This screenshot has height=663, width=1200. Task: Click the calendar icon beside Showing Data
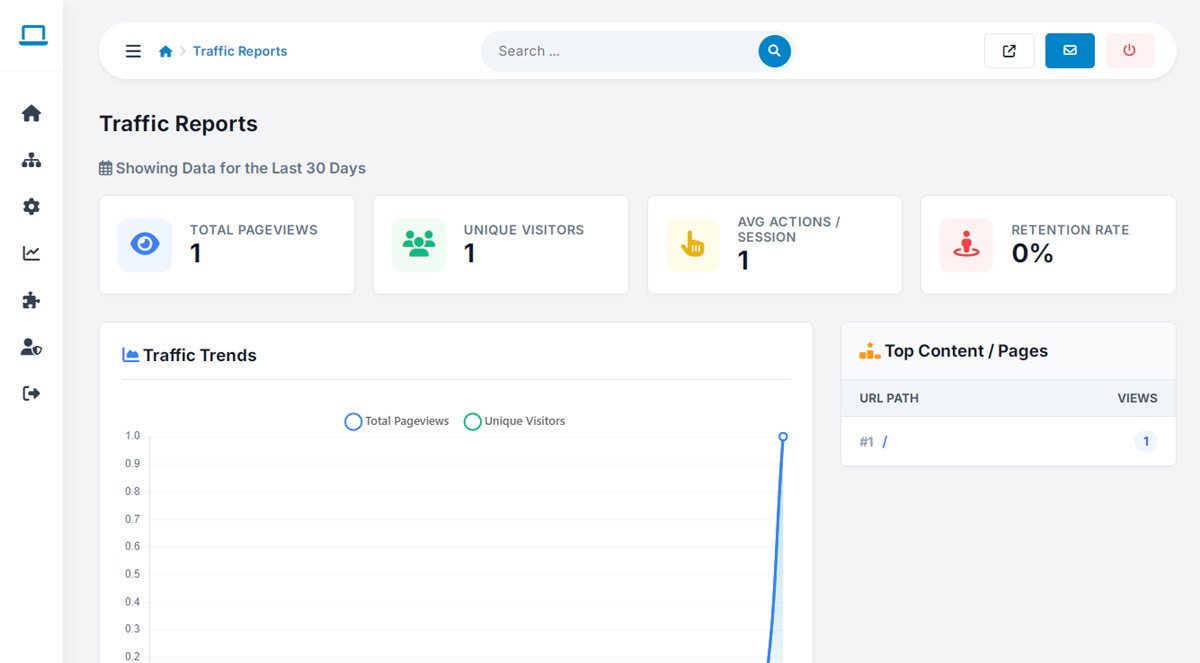tap(106, 168)
